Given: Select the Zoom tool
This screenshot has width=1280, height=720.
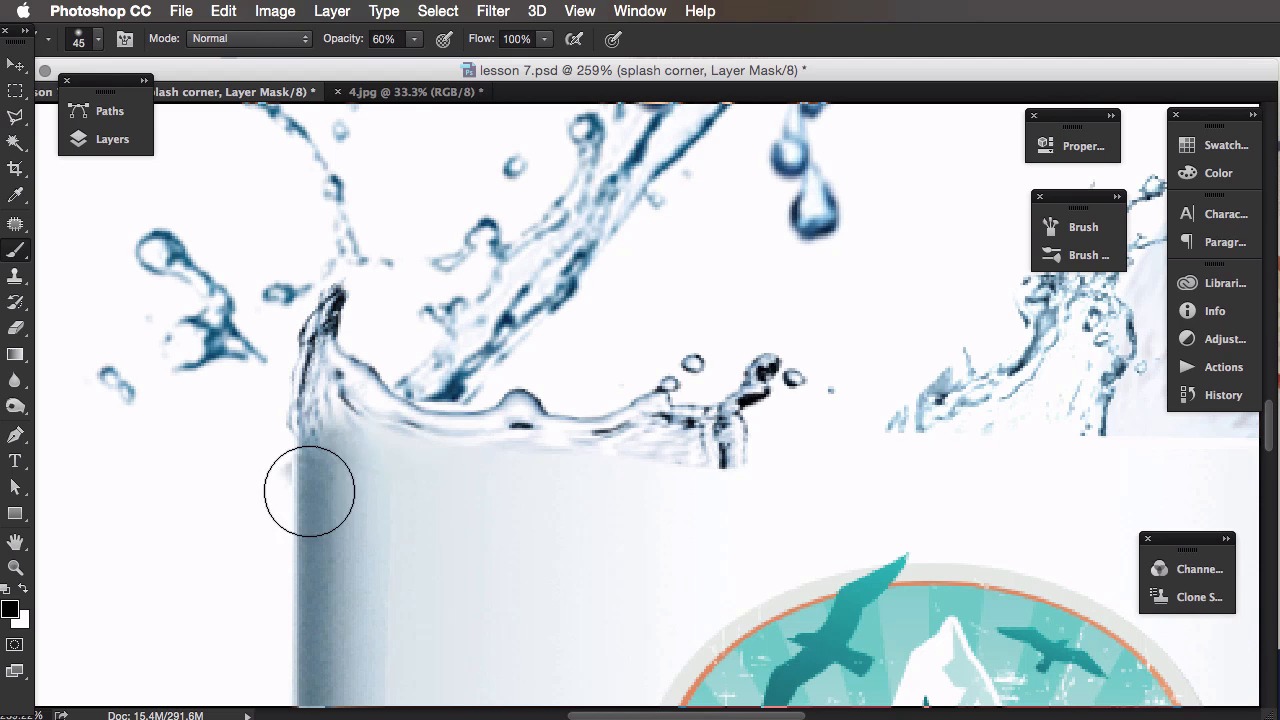Looking at the screenshot, I should pyautogui.click(x=15, y=567).
